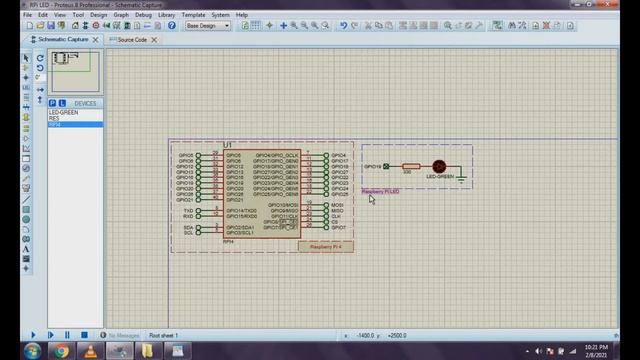The height and width of the screenshot is (360, 640).
Task: Close the Schematic Capture tab
Action: pyautogui.click(x=95, y=40)
